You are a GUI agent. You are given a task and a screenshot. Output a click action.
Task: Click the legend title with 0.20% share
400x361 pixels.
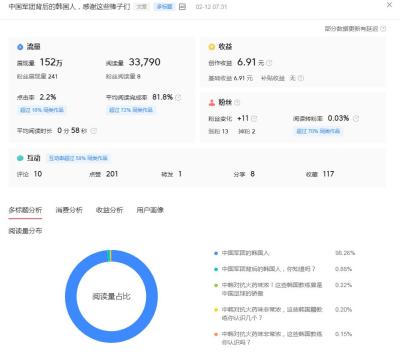point(272,314)
